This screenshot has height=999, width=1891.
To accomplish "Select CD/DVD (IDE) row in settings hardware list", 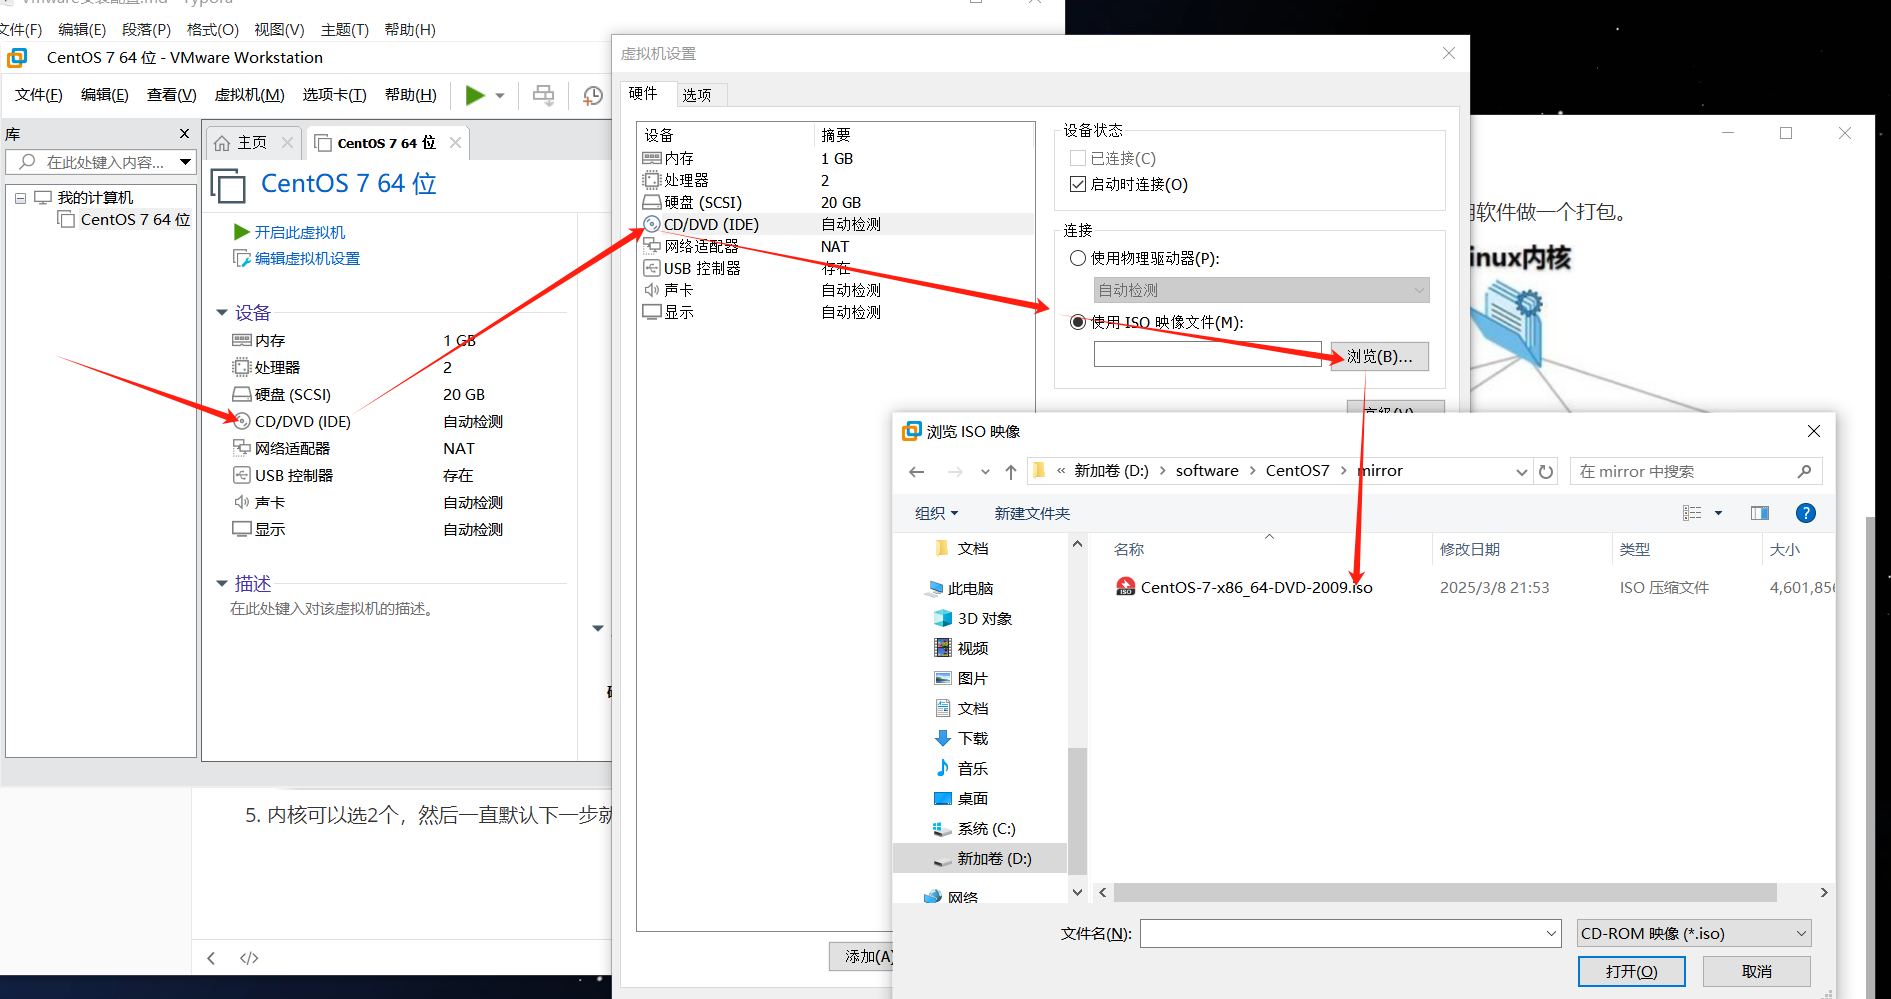I will coord(835,224).
